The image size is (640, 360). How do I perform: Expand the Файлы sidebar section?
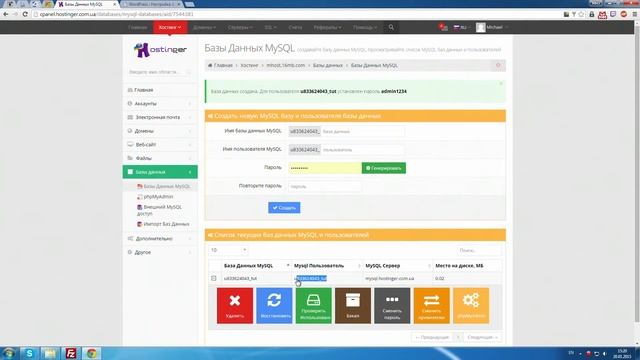[160, 158]
